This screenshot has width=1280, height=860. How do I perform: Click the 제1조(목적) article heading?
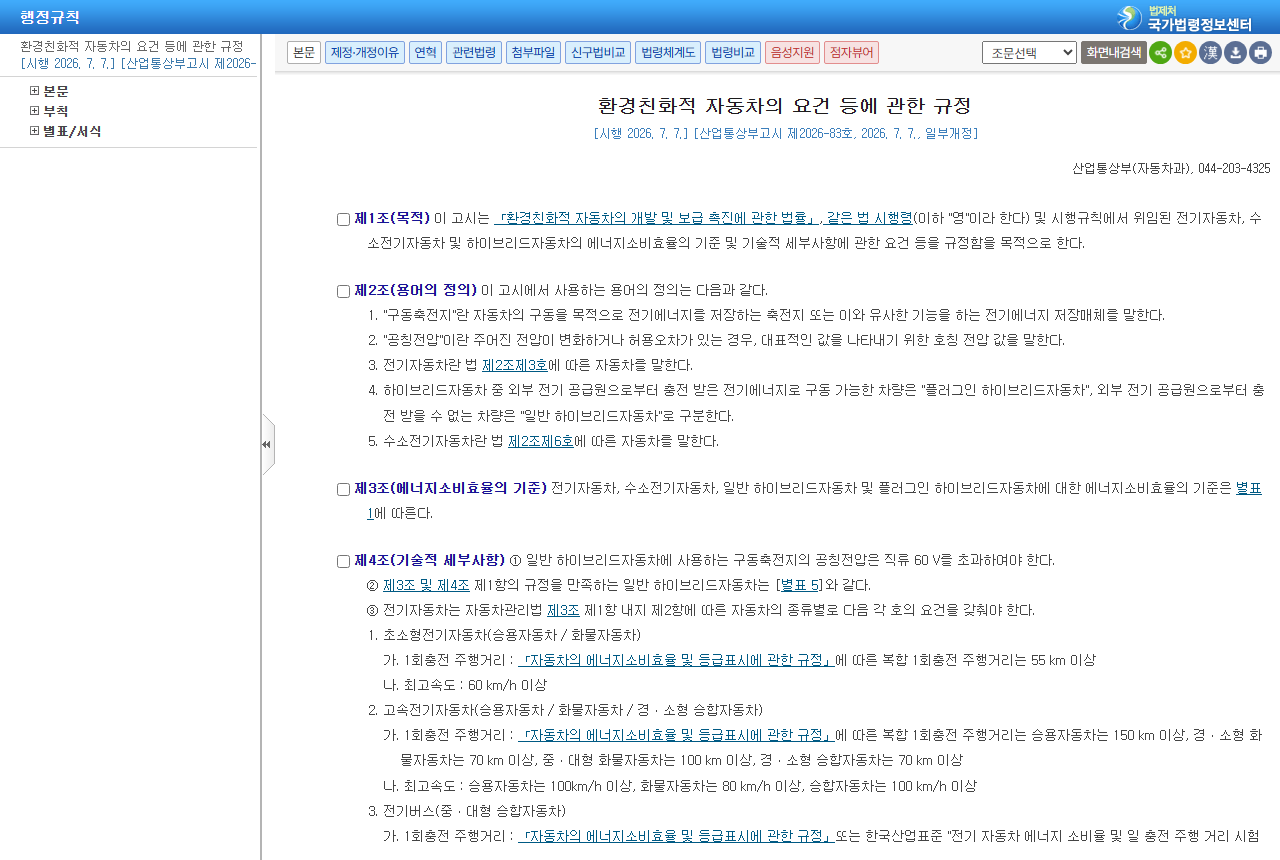[x=392, y=218]
